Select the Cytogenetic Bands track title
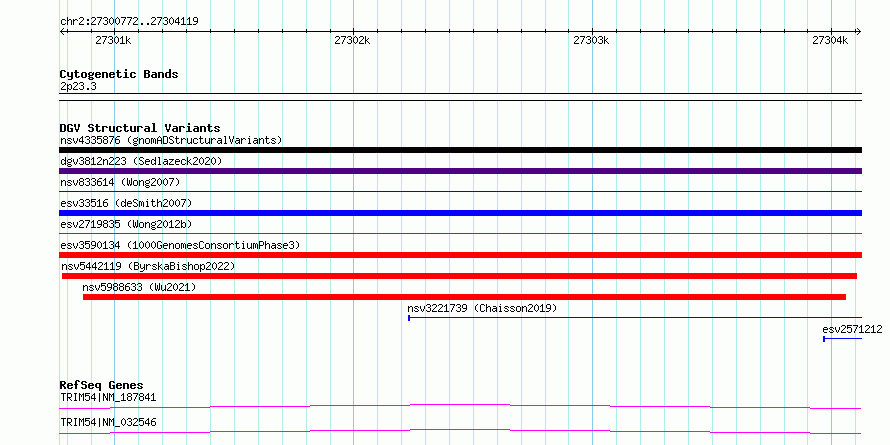This screenshot has height=445, width=890. [x=119, y=74]
